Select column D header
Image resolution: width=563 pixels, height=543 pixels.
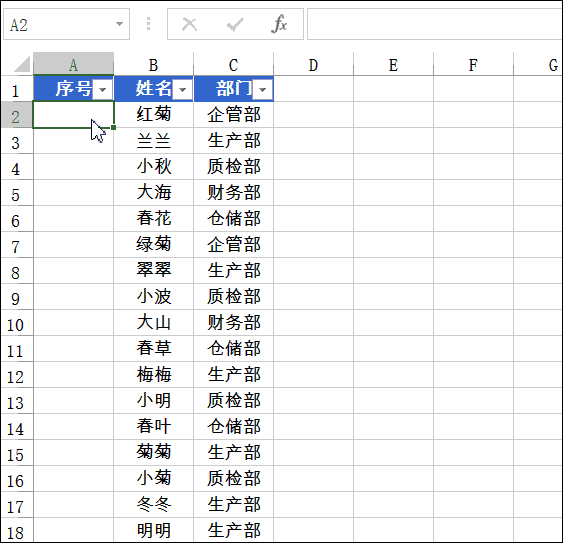coord(313,64)
